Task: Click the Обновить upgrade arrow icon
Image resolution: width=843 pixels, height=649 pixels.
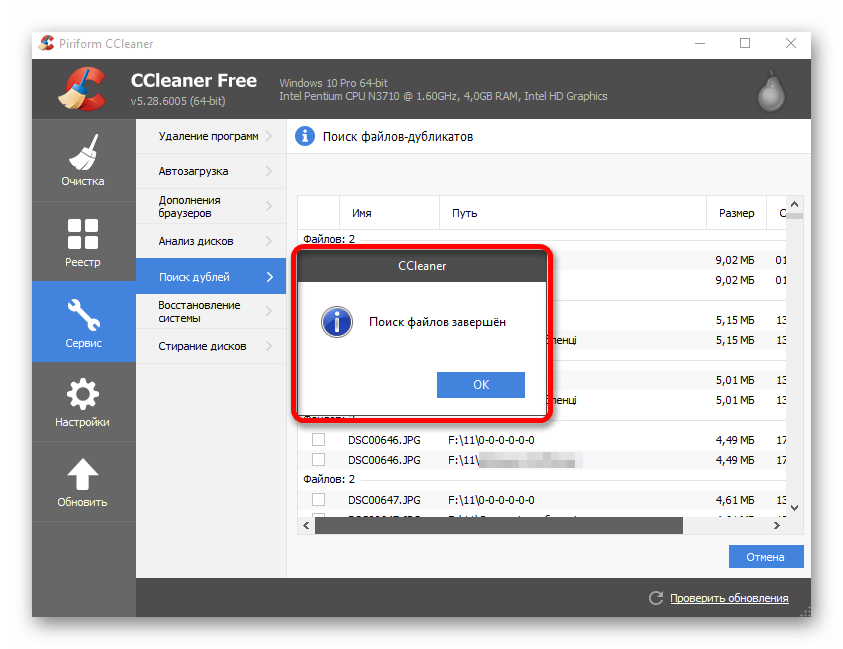Action: [x=83, y=474]
